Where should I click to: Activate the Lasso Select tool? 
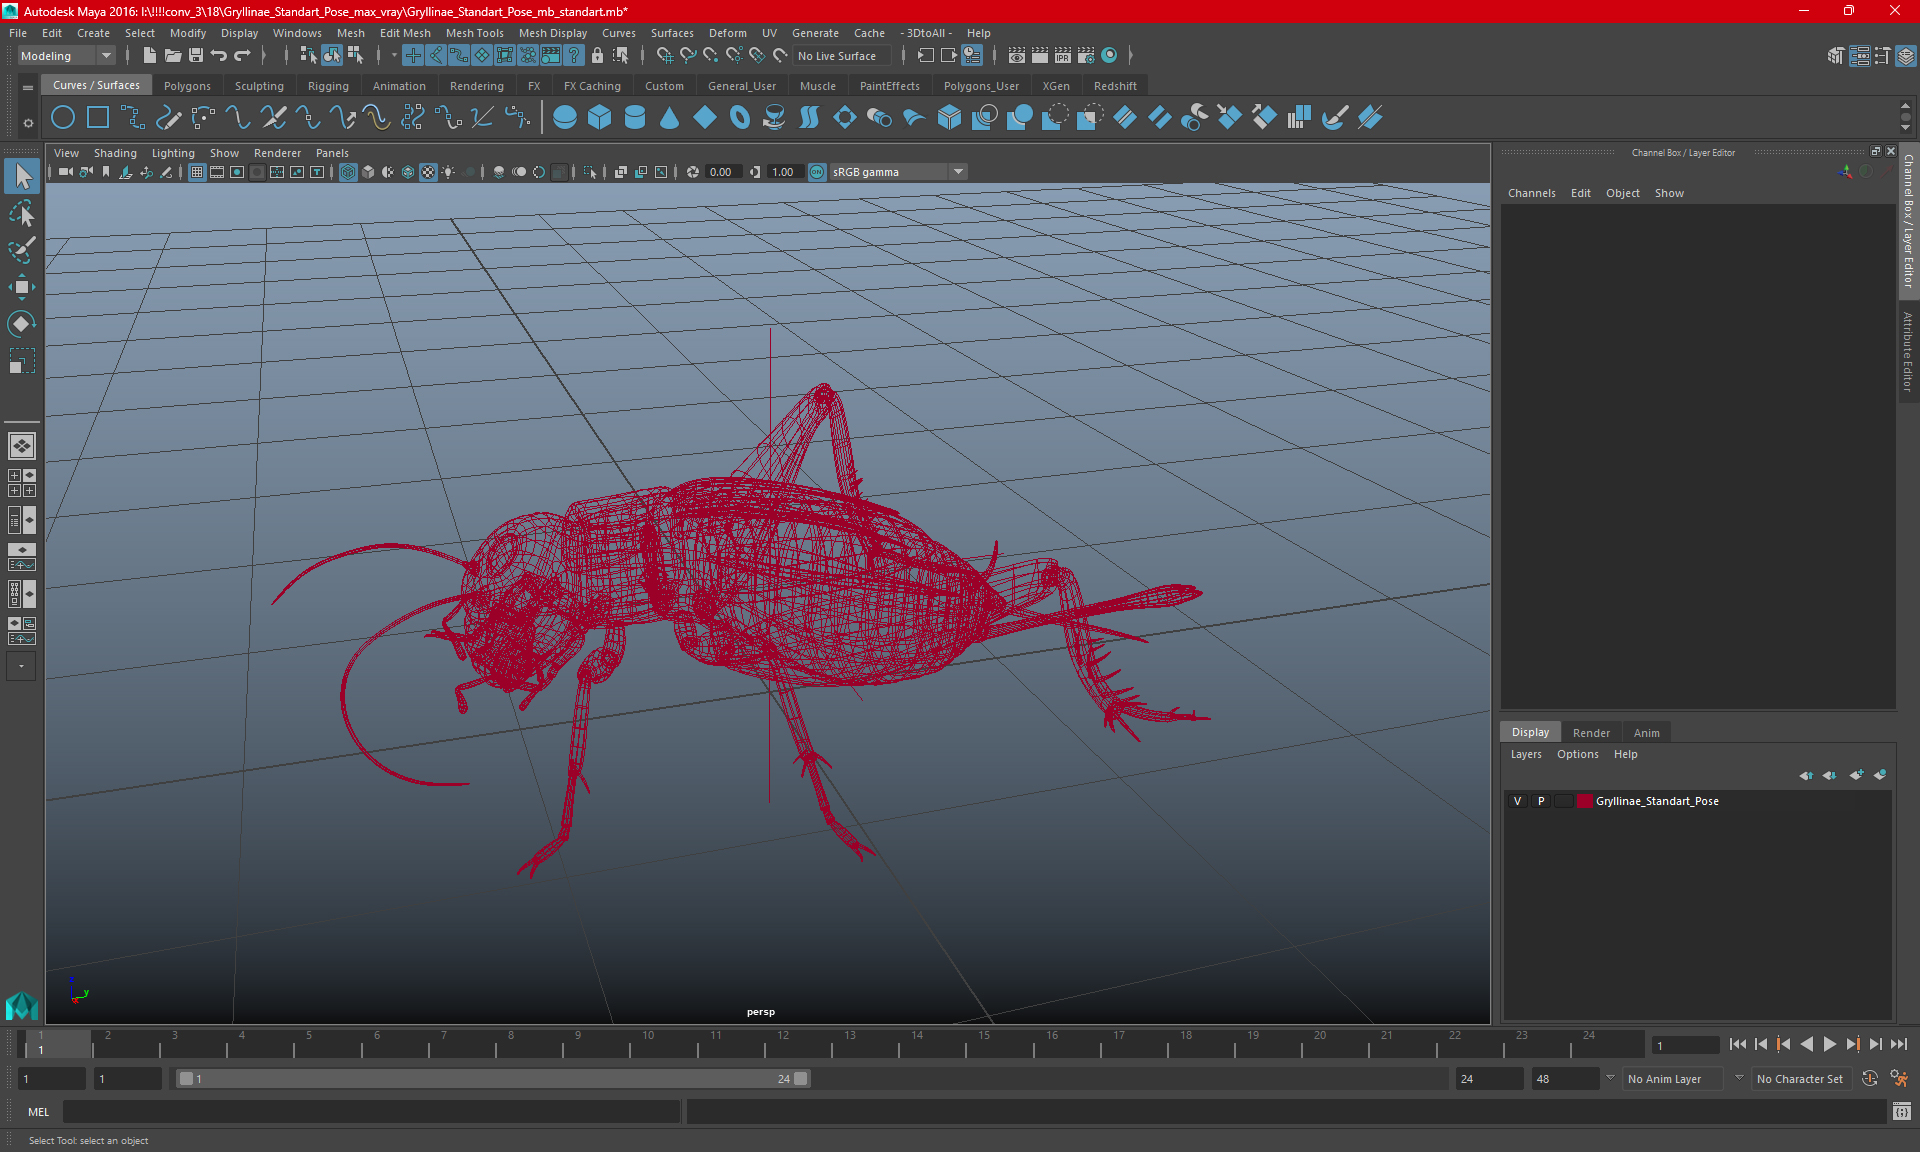click(x=22, y=214)
